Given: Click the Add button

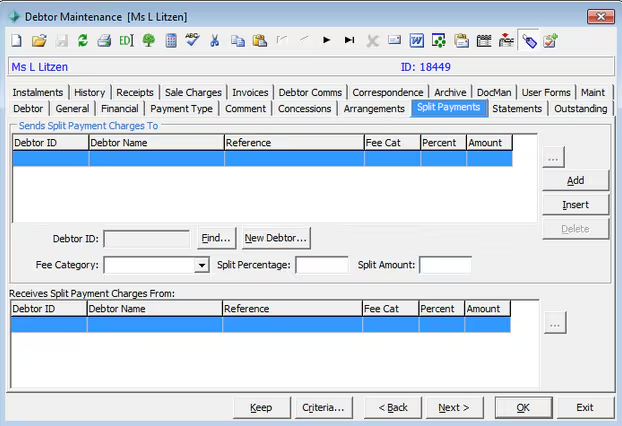Looking at the screenshot, I should pyautogui.click(x=575, y=181).
